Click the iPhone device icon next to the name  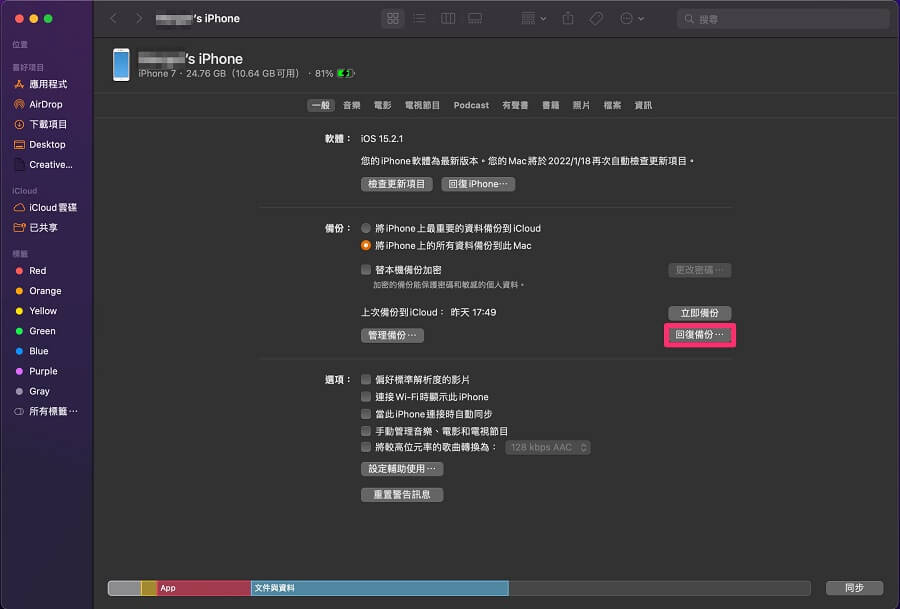click(121, 65)
